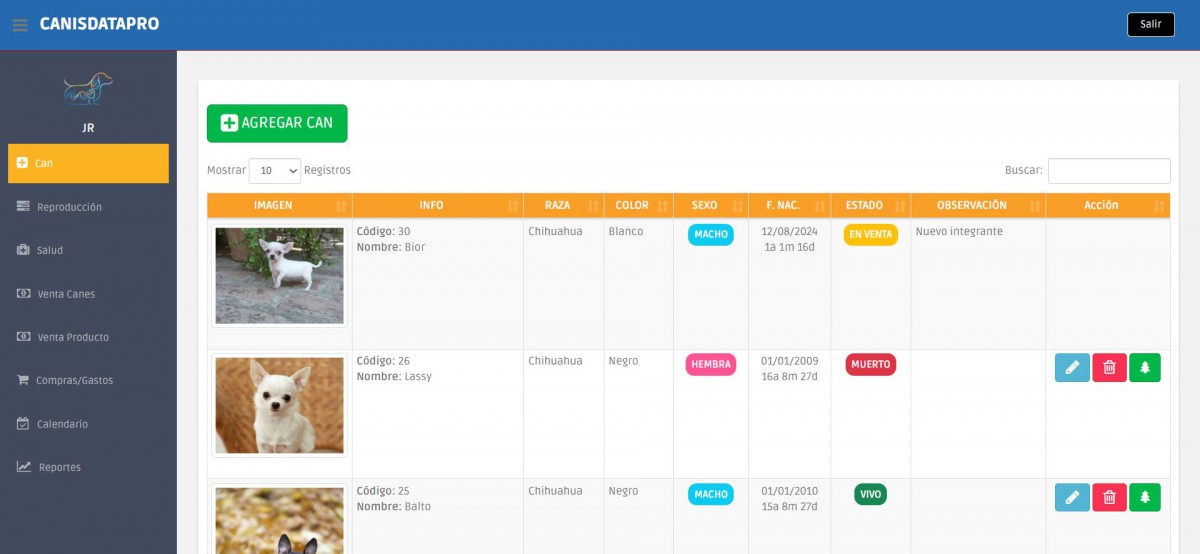Click the kennel dog logo in sidebar

88,89
